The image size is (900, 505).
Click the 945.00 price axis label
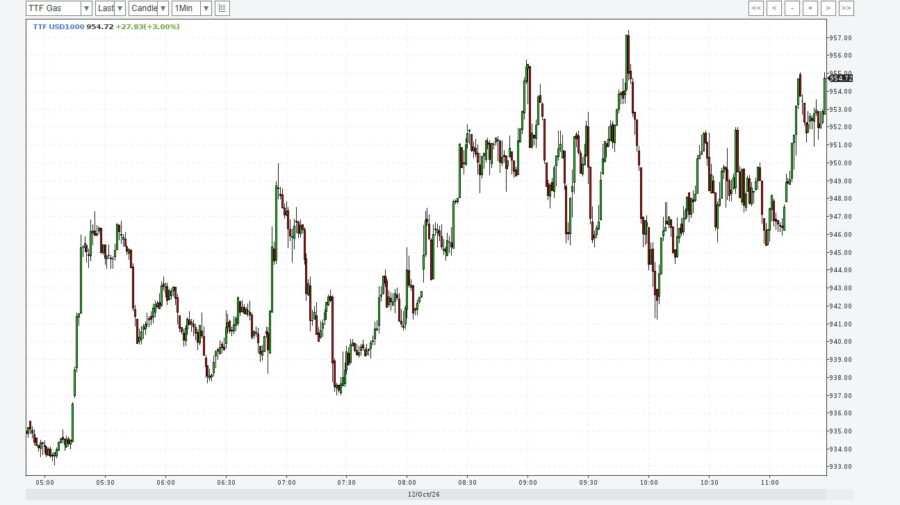pyautogui.click(x=840, y=252)
